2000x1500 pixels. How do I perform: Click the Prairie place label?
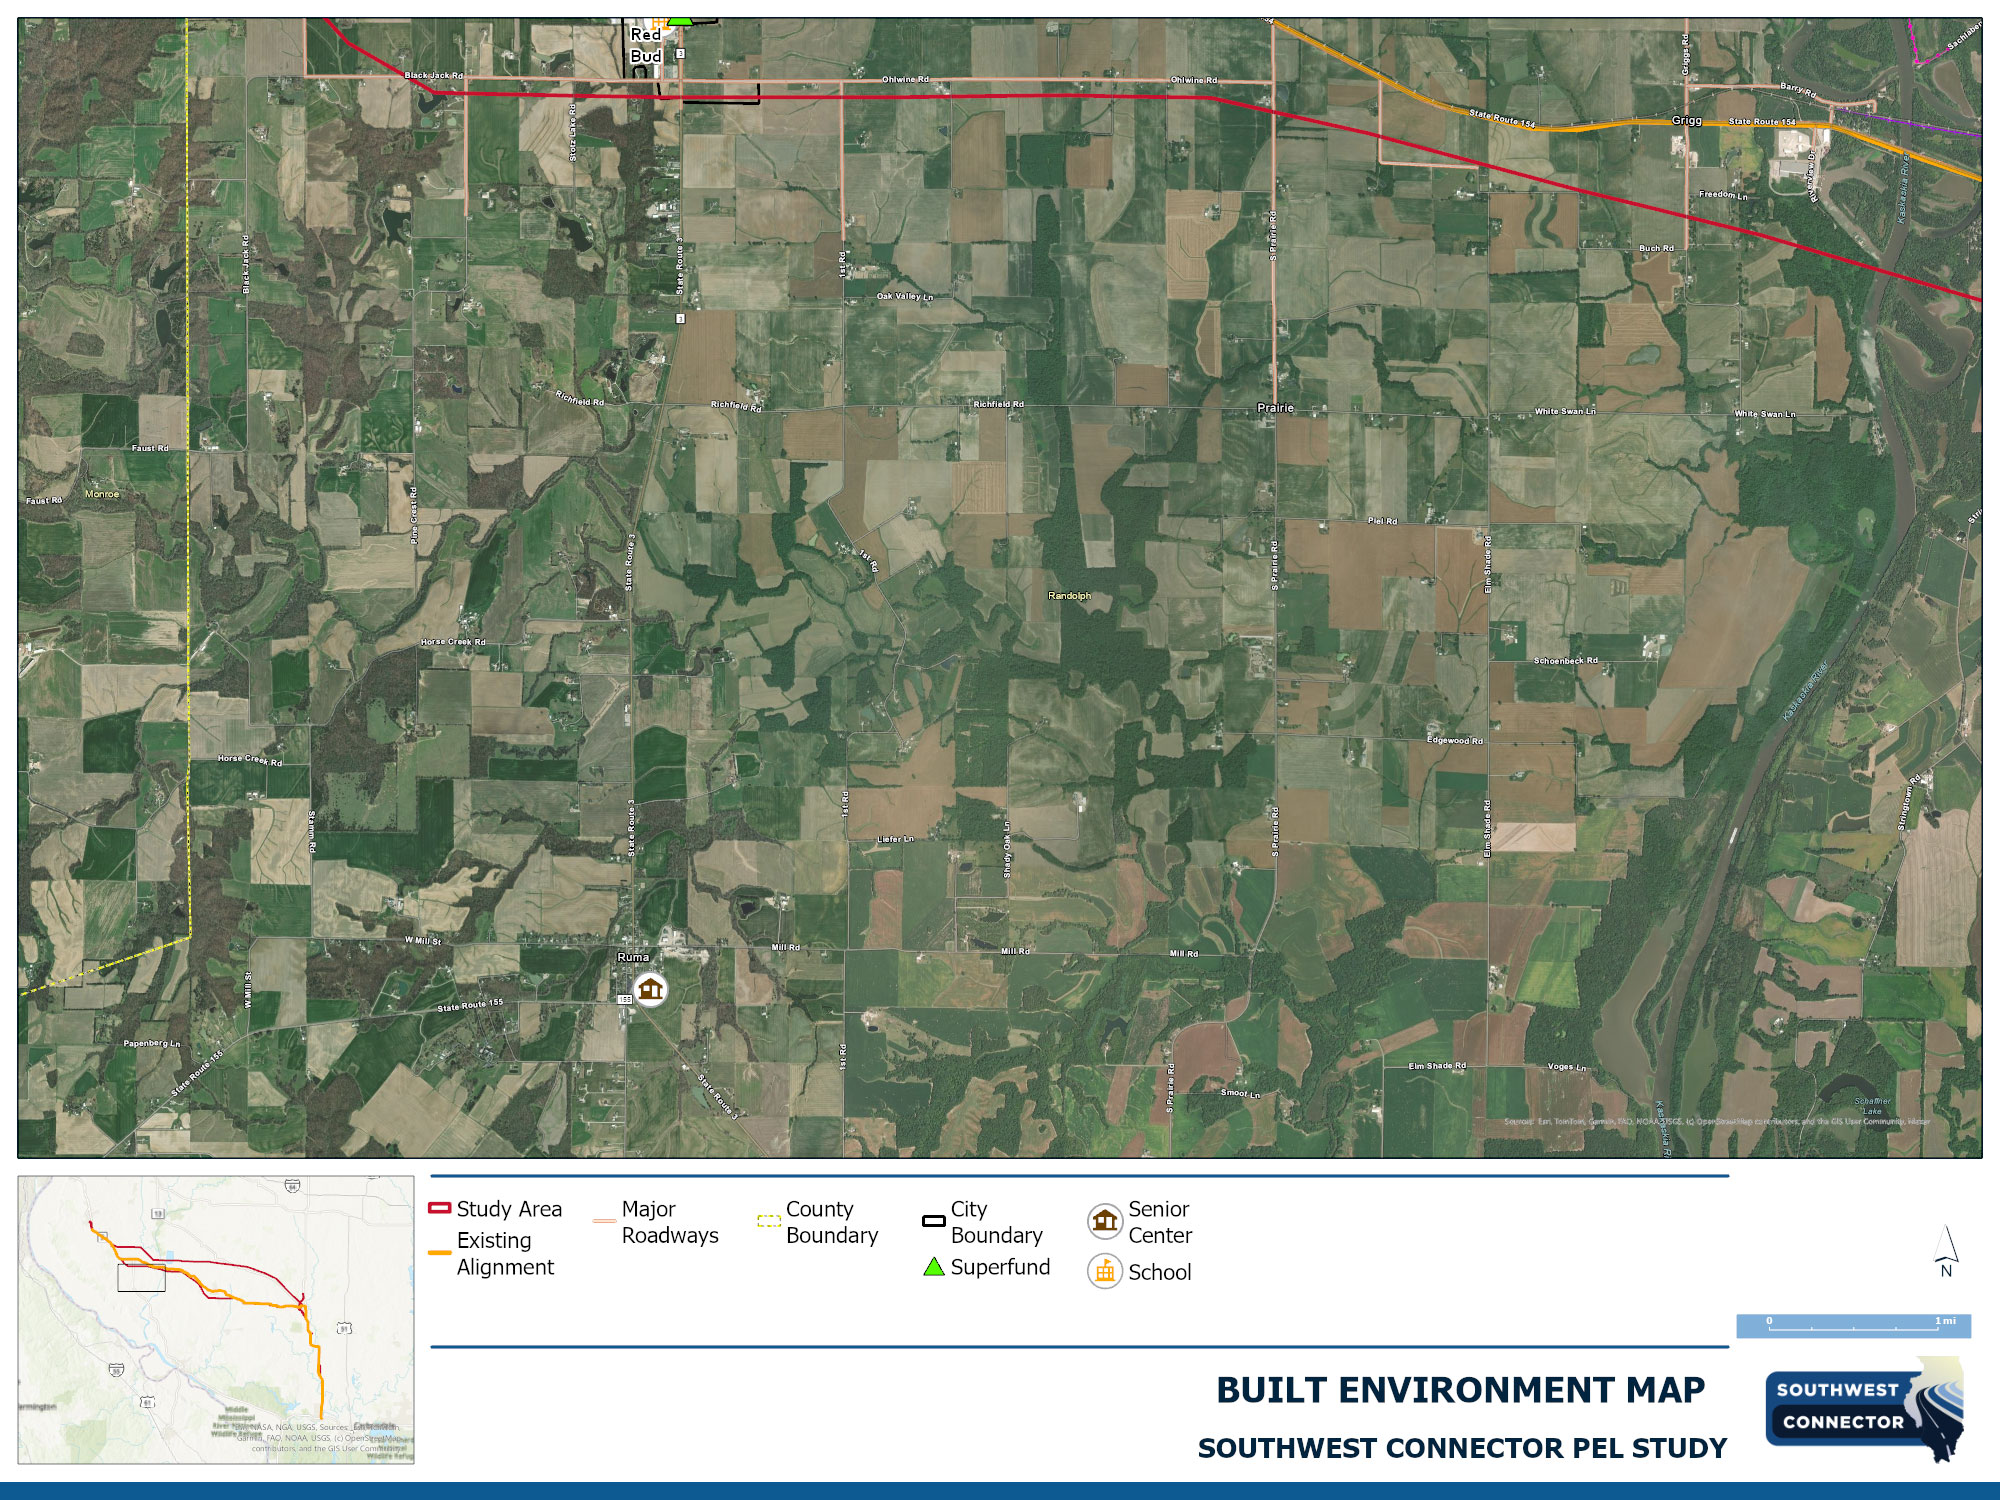click(1275, 408)
